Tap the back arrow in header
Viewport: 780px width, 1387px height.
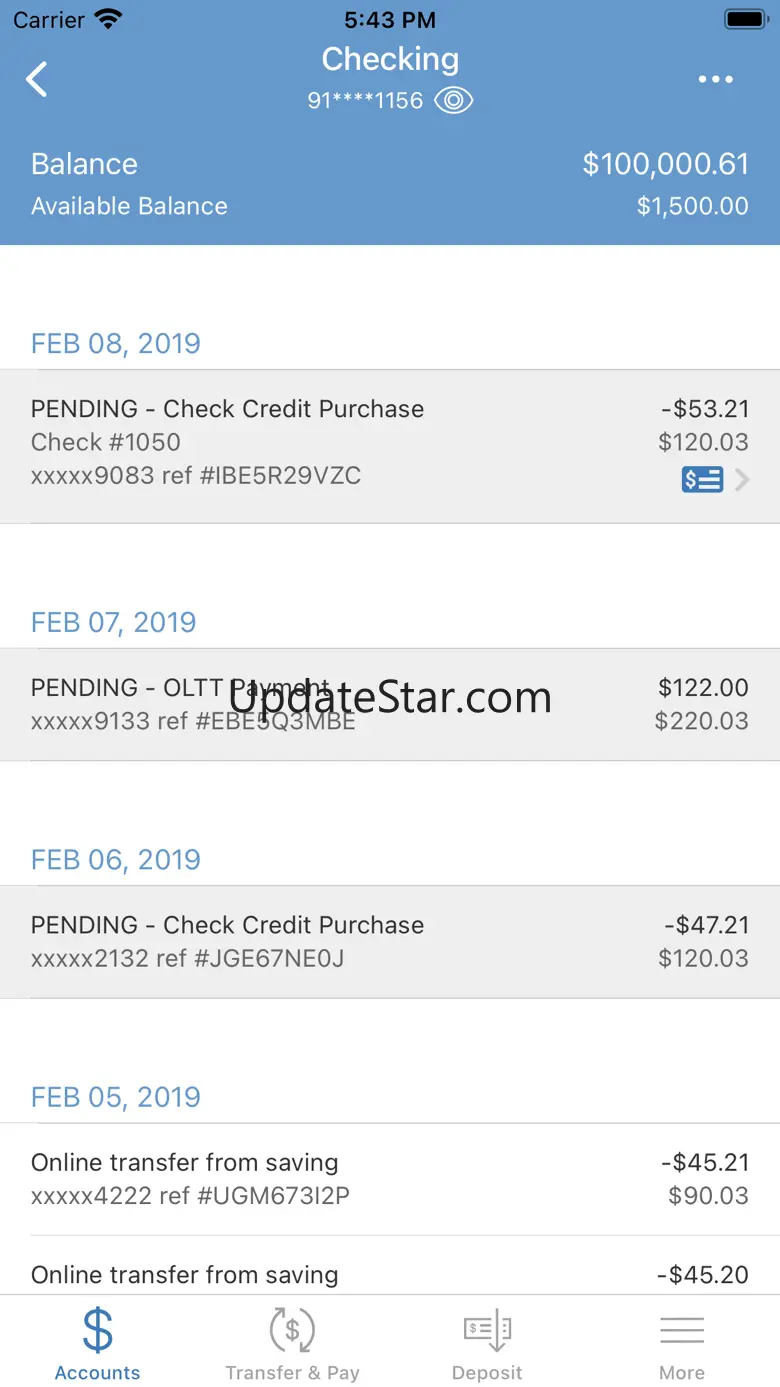click(37, 79)
